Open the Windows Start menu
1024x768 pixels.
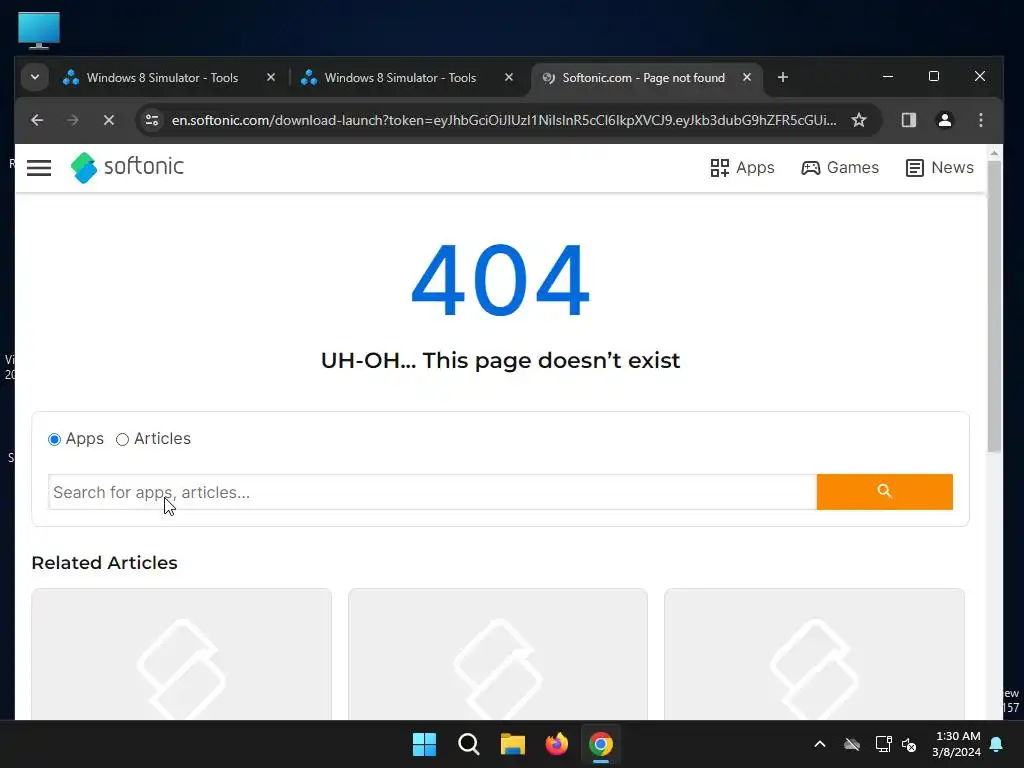click(x=424, y=744)
